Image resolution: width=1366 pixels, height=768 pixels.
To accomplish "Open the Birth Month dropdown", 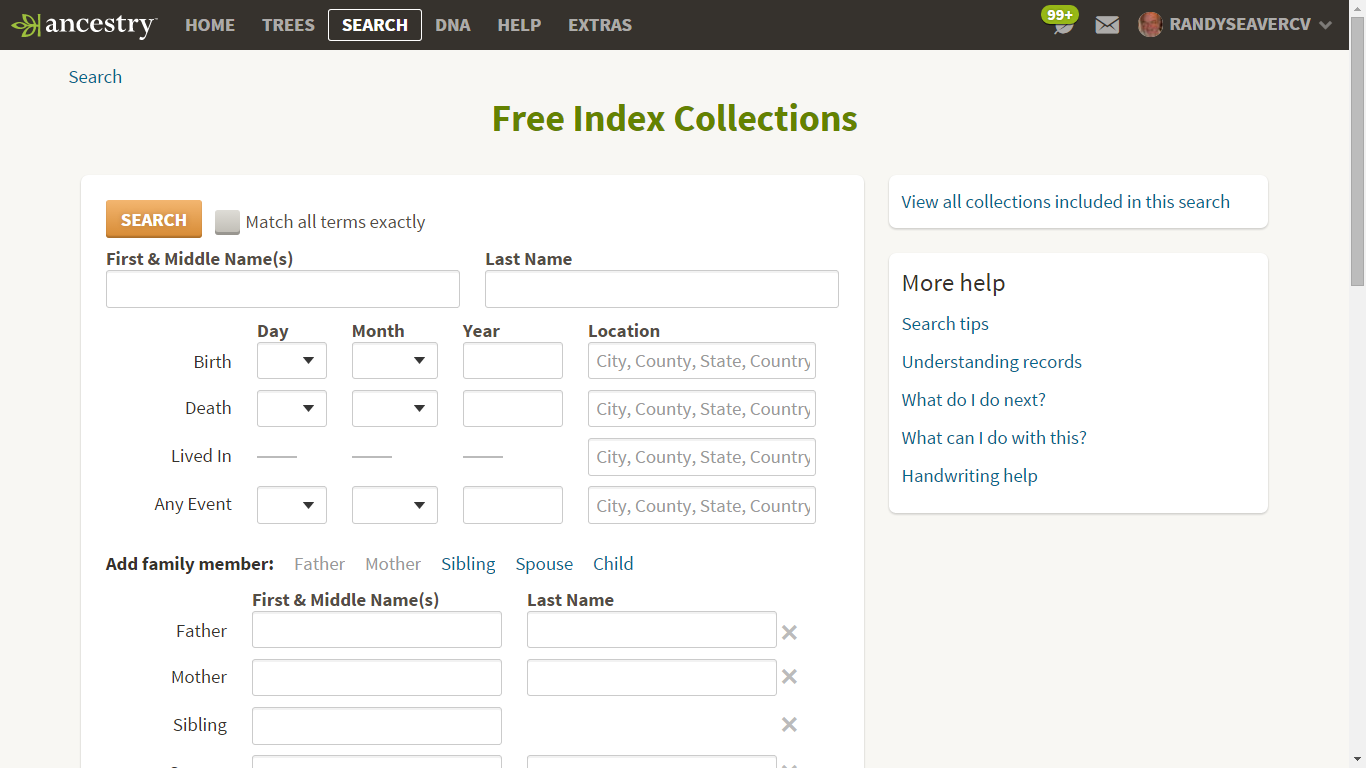I will (394, 360).
